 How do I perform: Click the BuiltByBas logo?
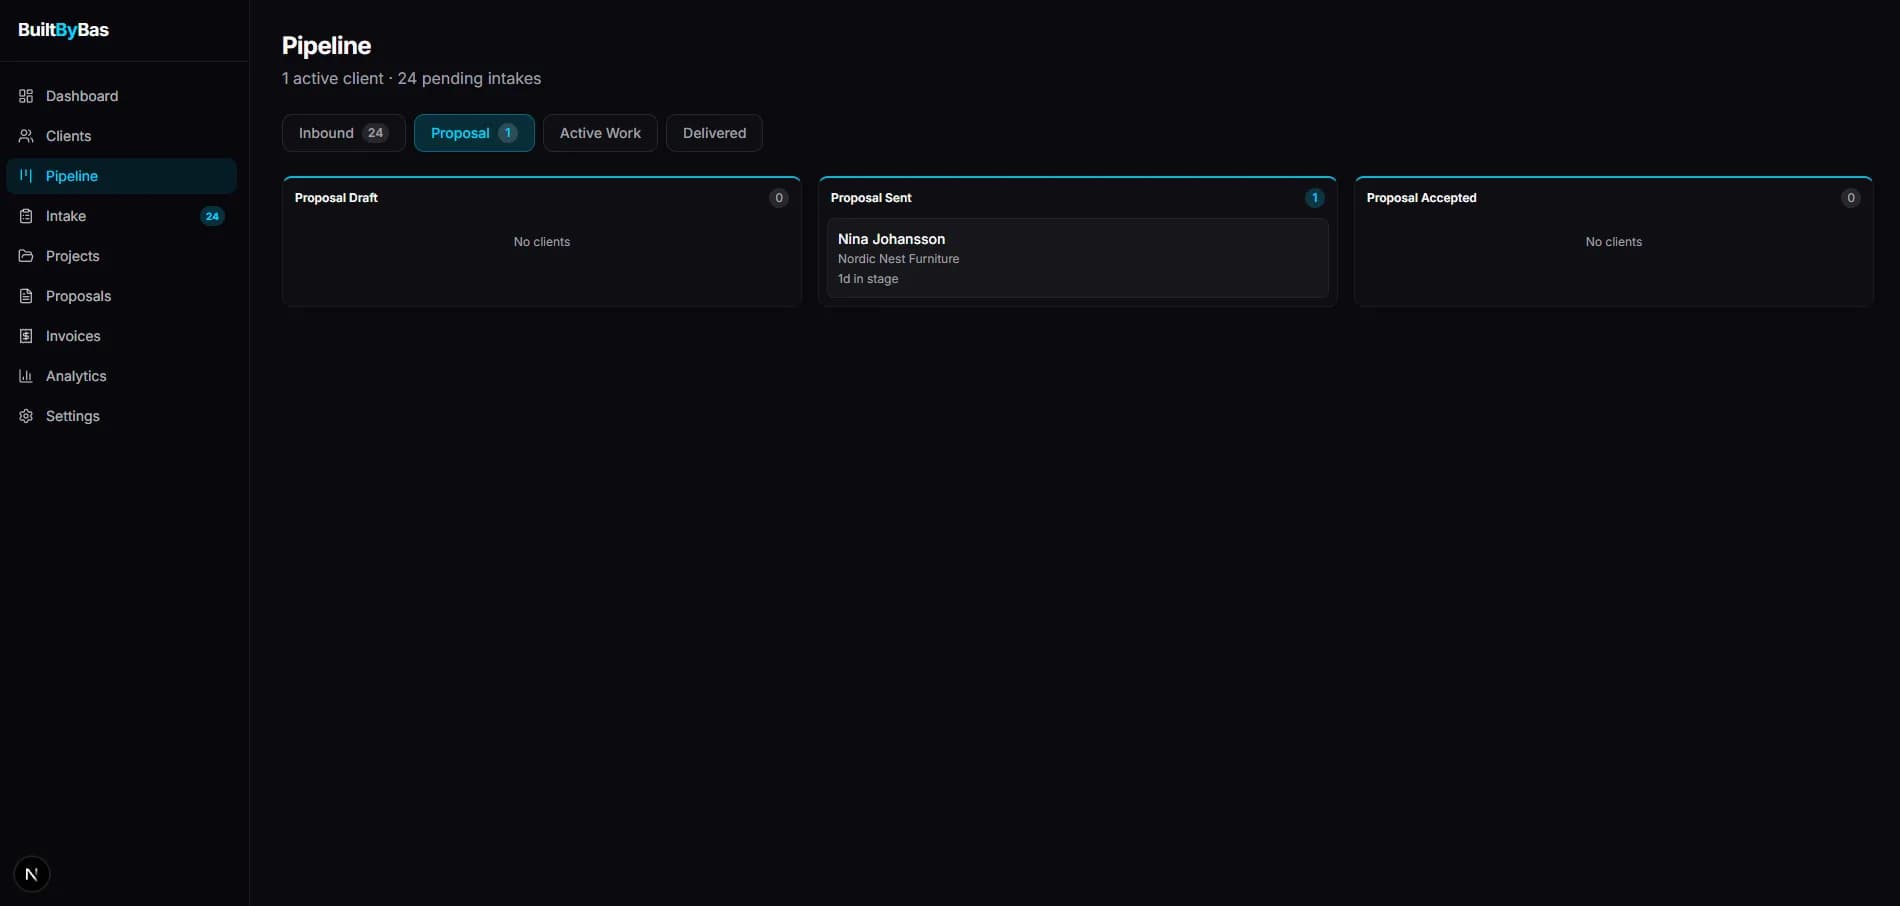point(64,30)
